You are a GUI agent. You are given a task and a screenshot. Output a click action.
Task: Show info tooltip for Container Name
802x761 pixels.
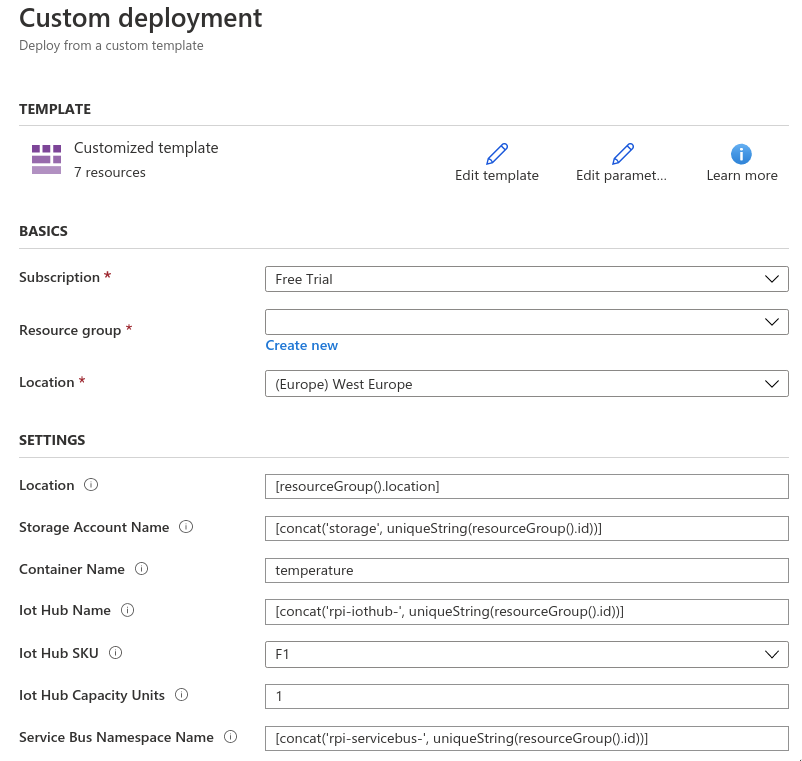coord(141,569)
